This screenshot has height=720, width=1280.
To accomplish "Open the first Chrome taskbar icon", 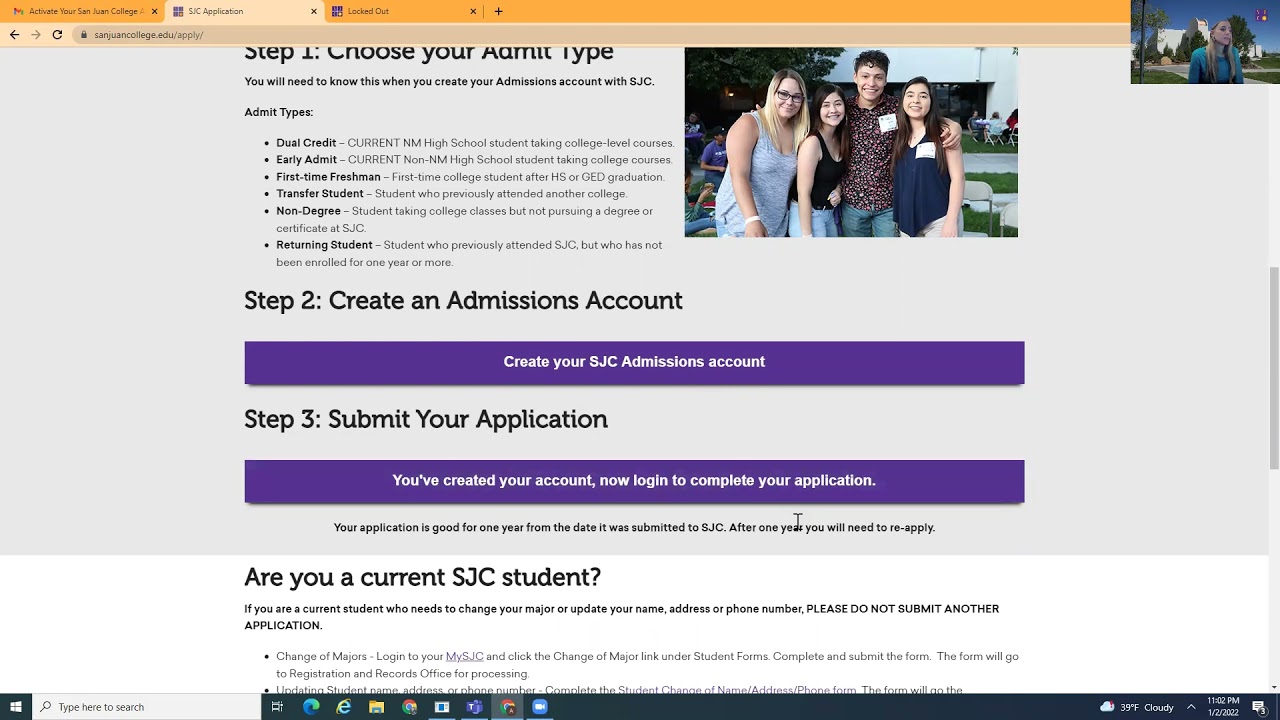I will tap(409, 707).
